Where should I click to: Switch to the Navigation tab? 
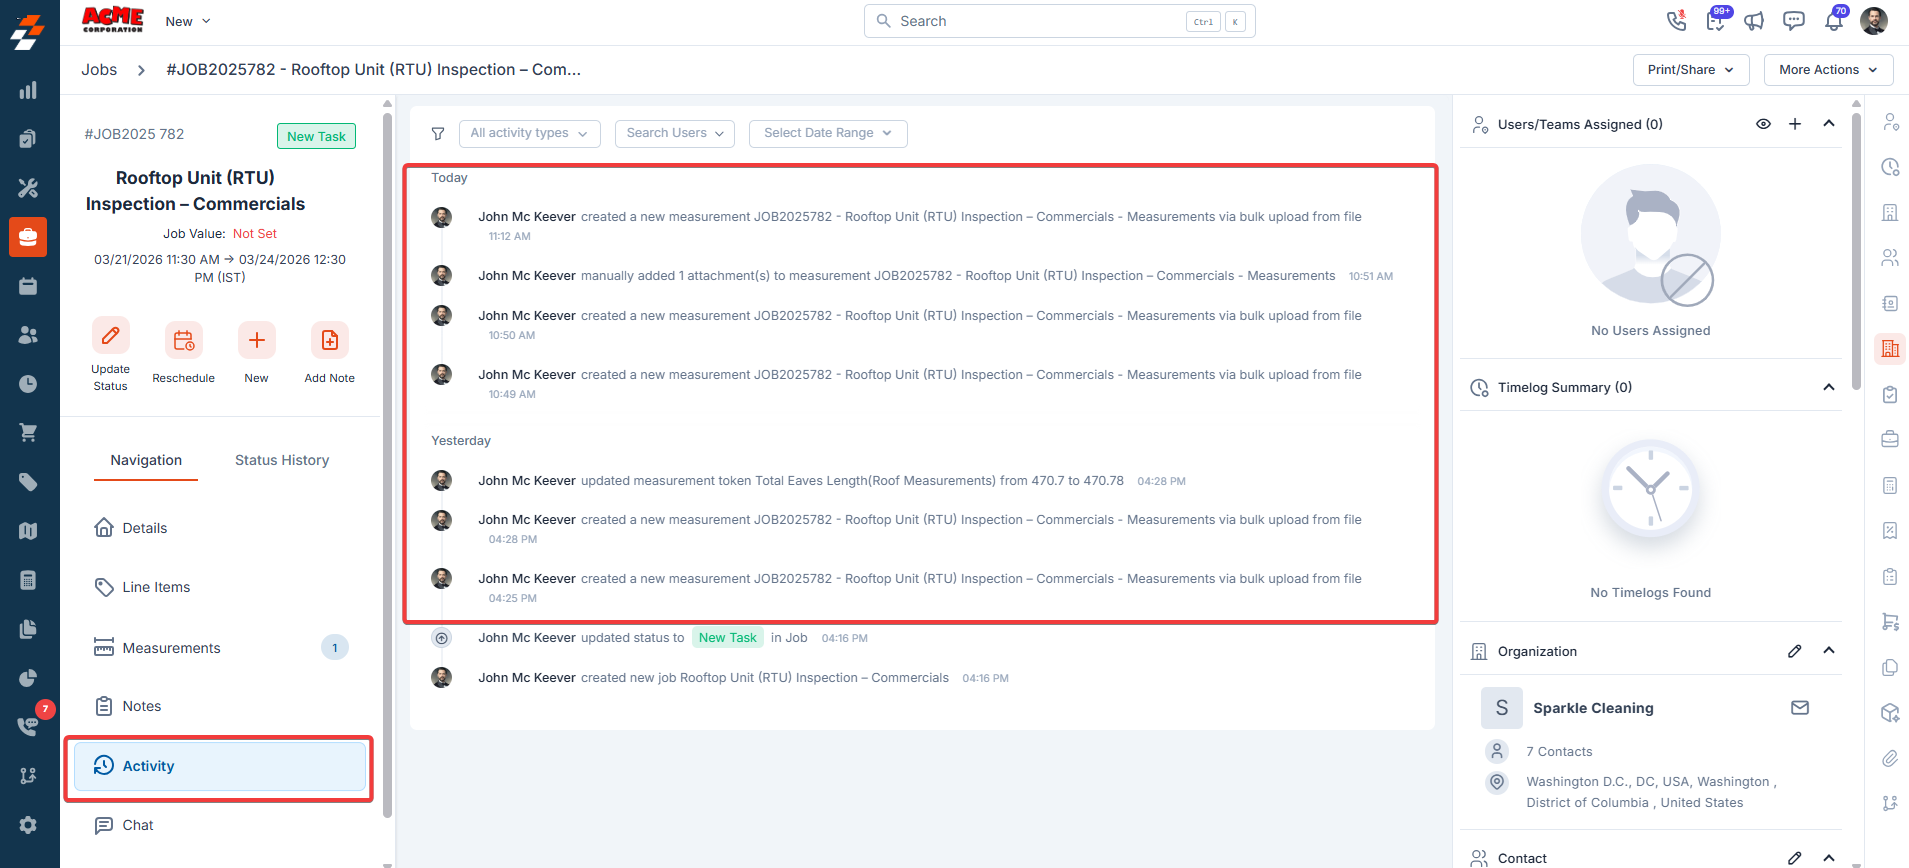point(146,460)
